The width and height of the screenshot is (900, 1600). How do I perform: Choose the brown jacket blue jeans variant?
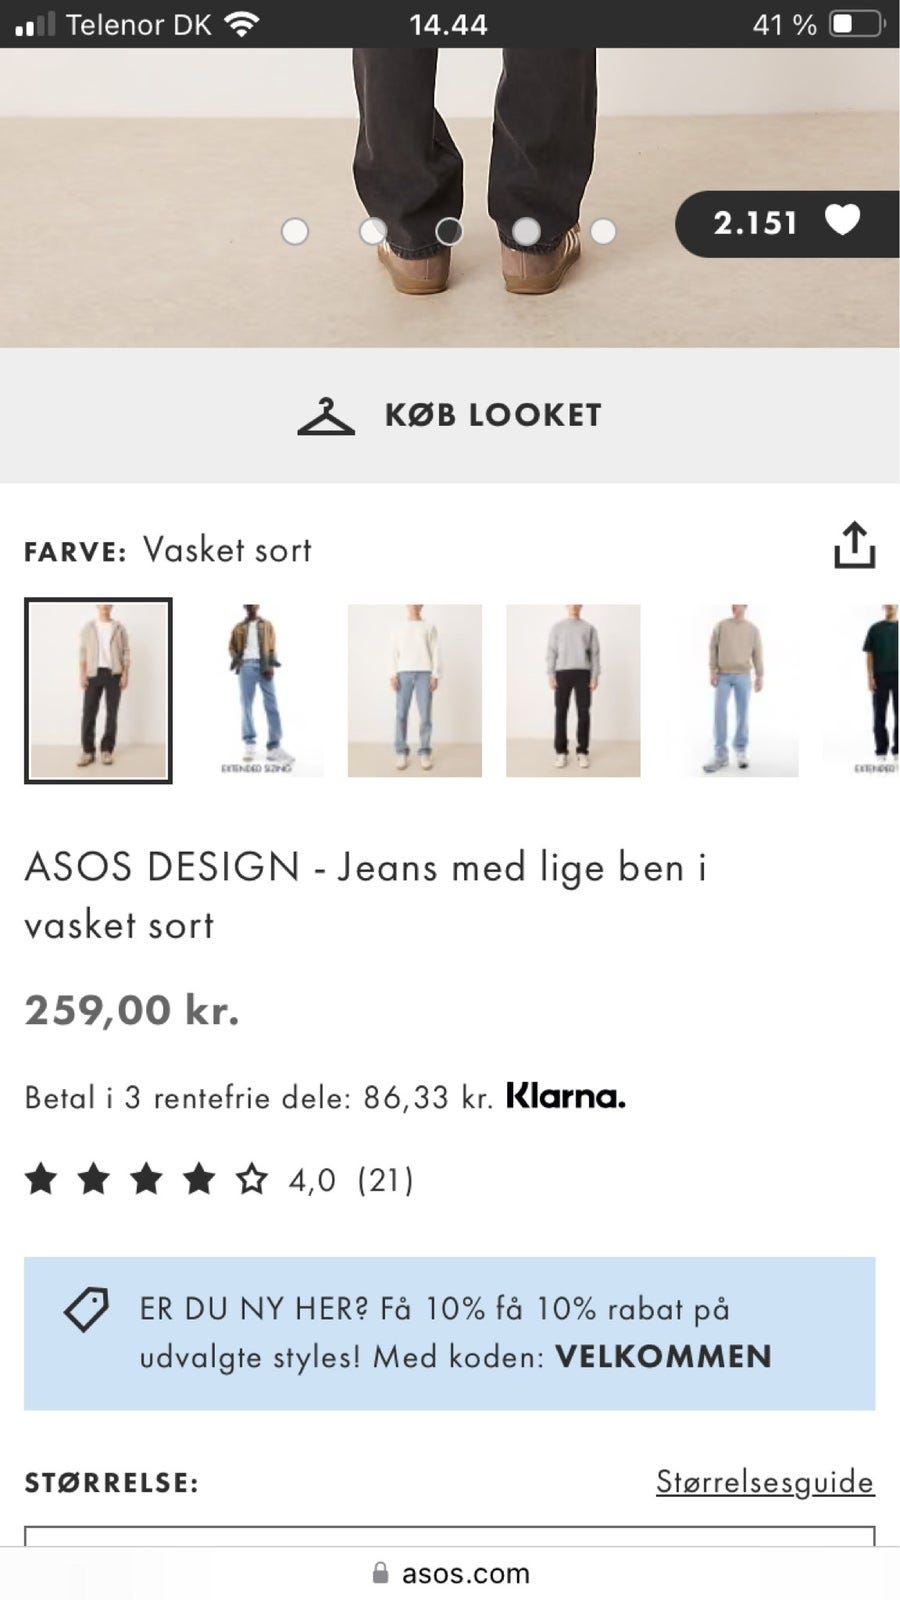point(256,690)
